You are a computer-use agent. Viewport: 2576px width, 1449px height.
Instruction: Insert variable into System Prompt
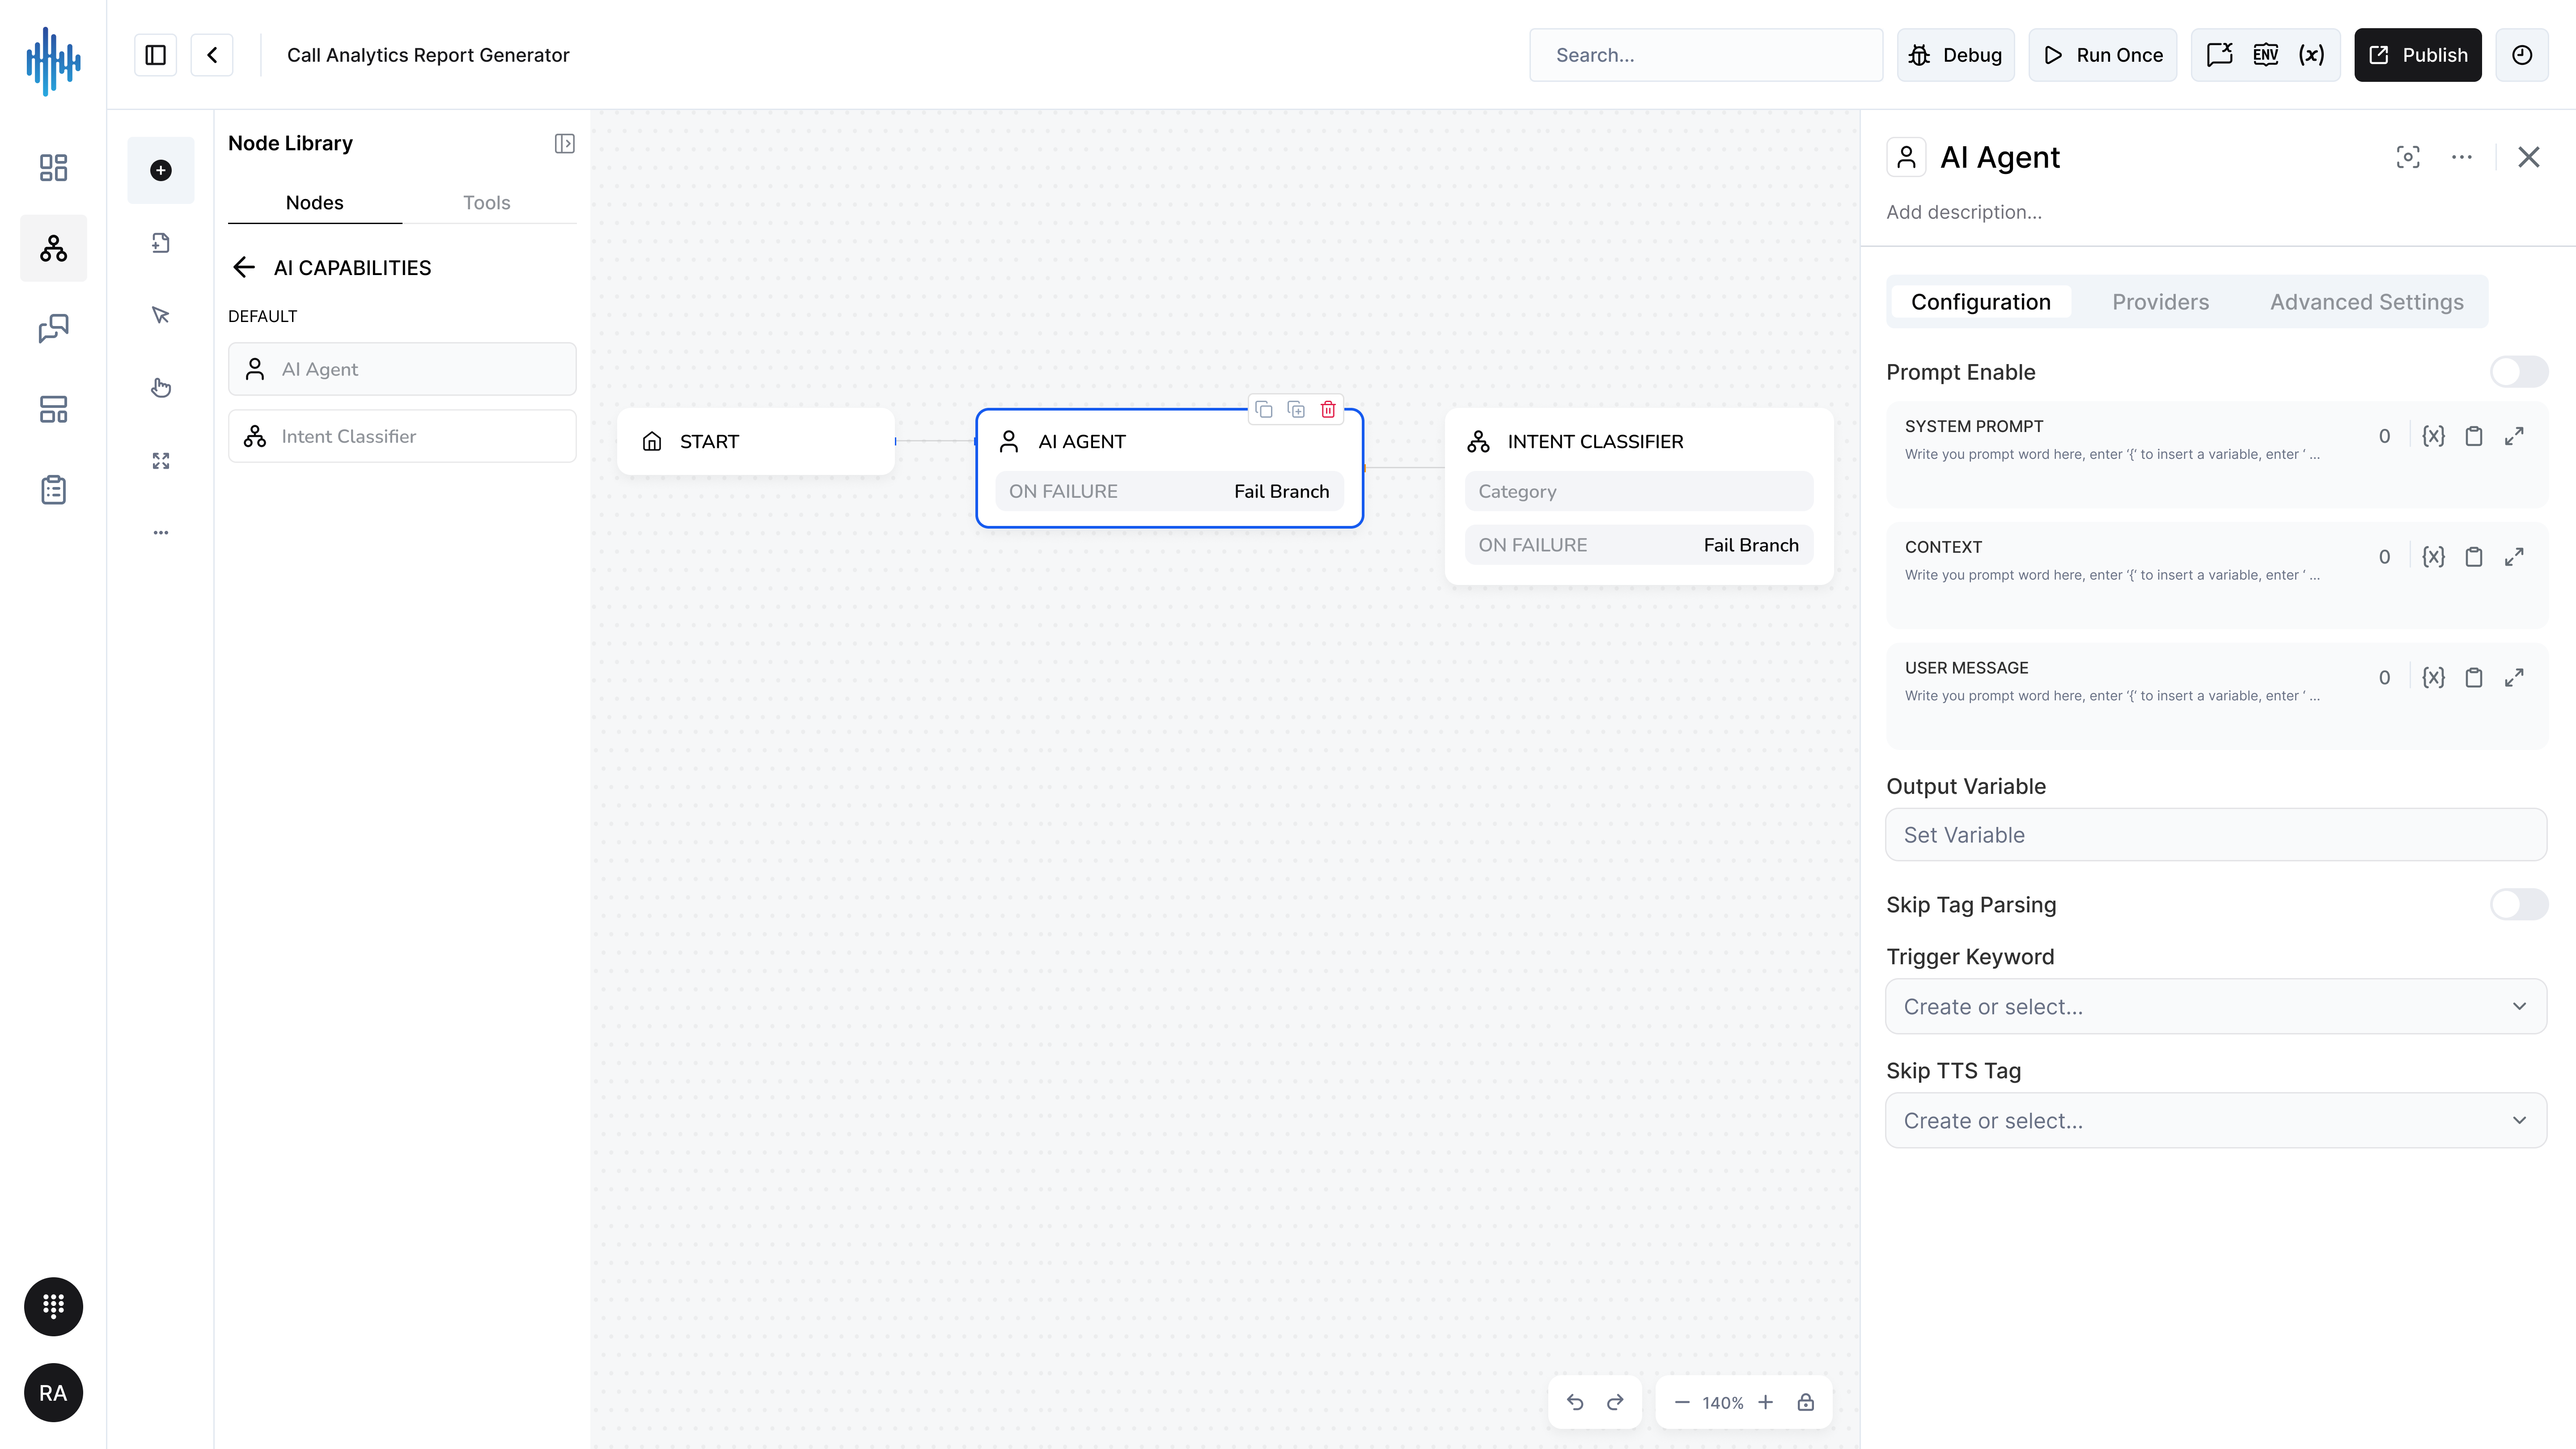(2434, 436)
